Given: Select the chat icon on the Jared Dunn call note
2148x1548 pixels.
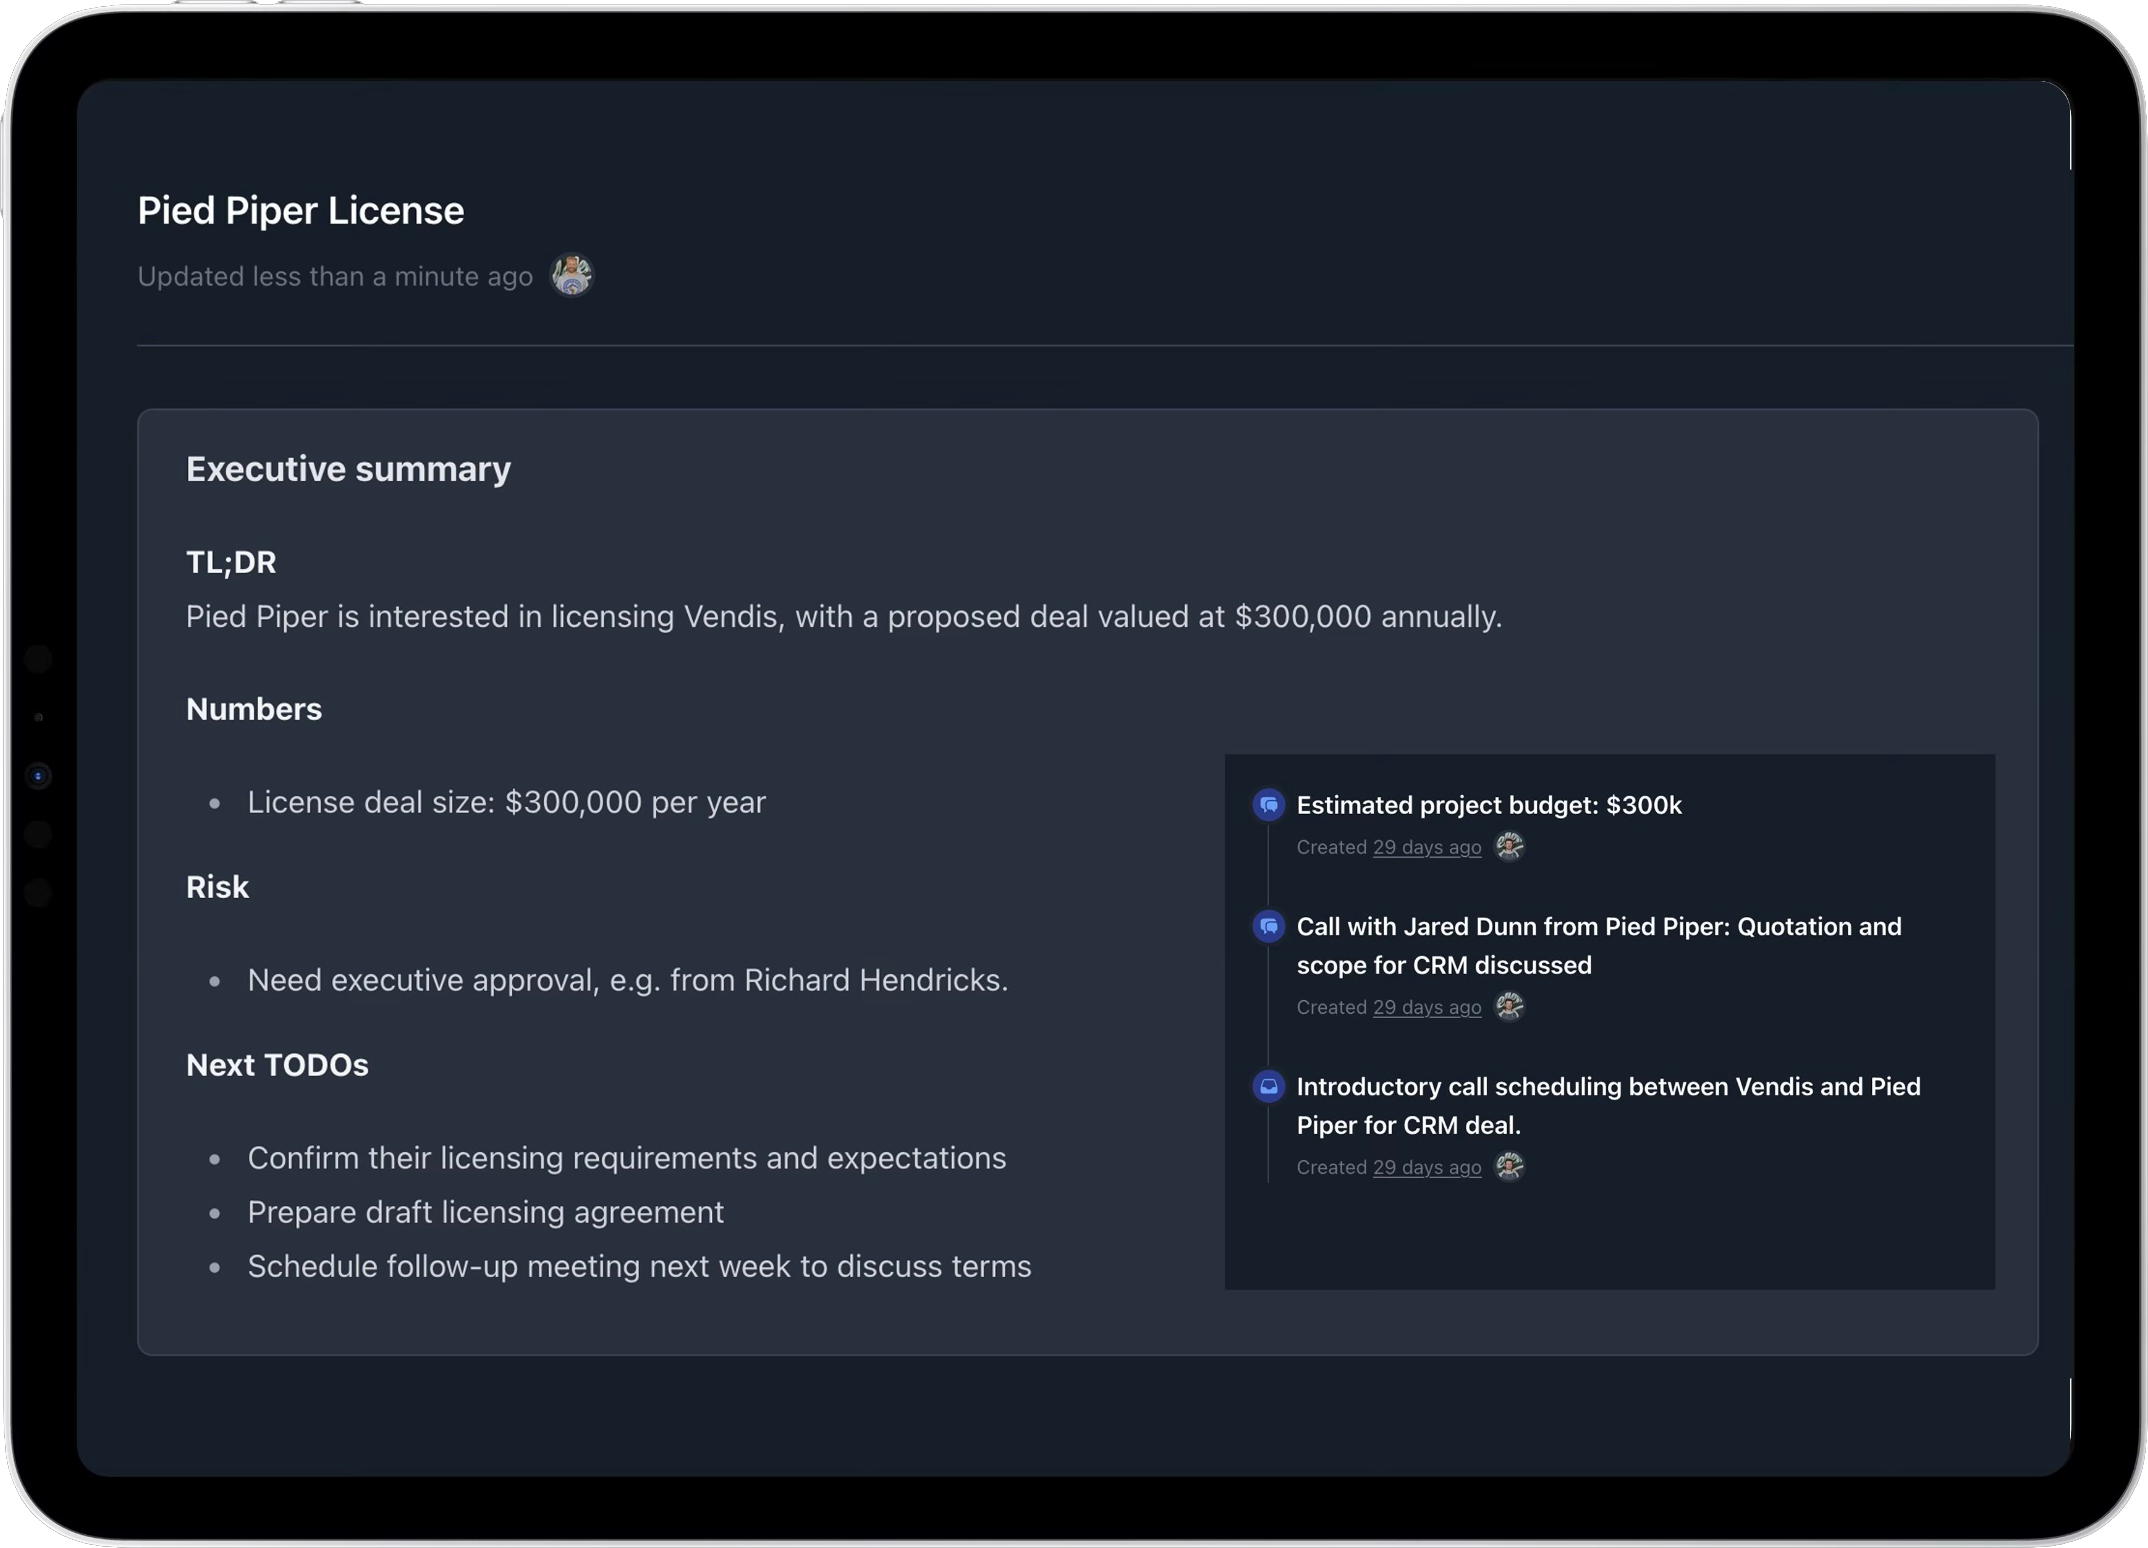Looking at the screenshot, I should coord(1267,926).
